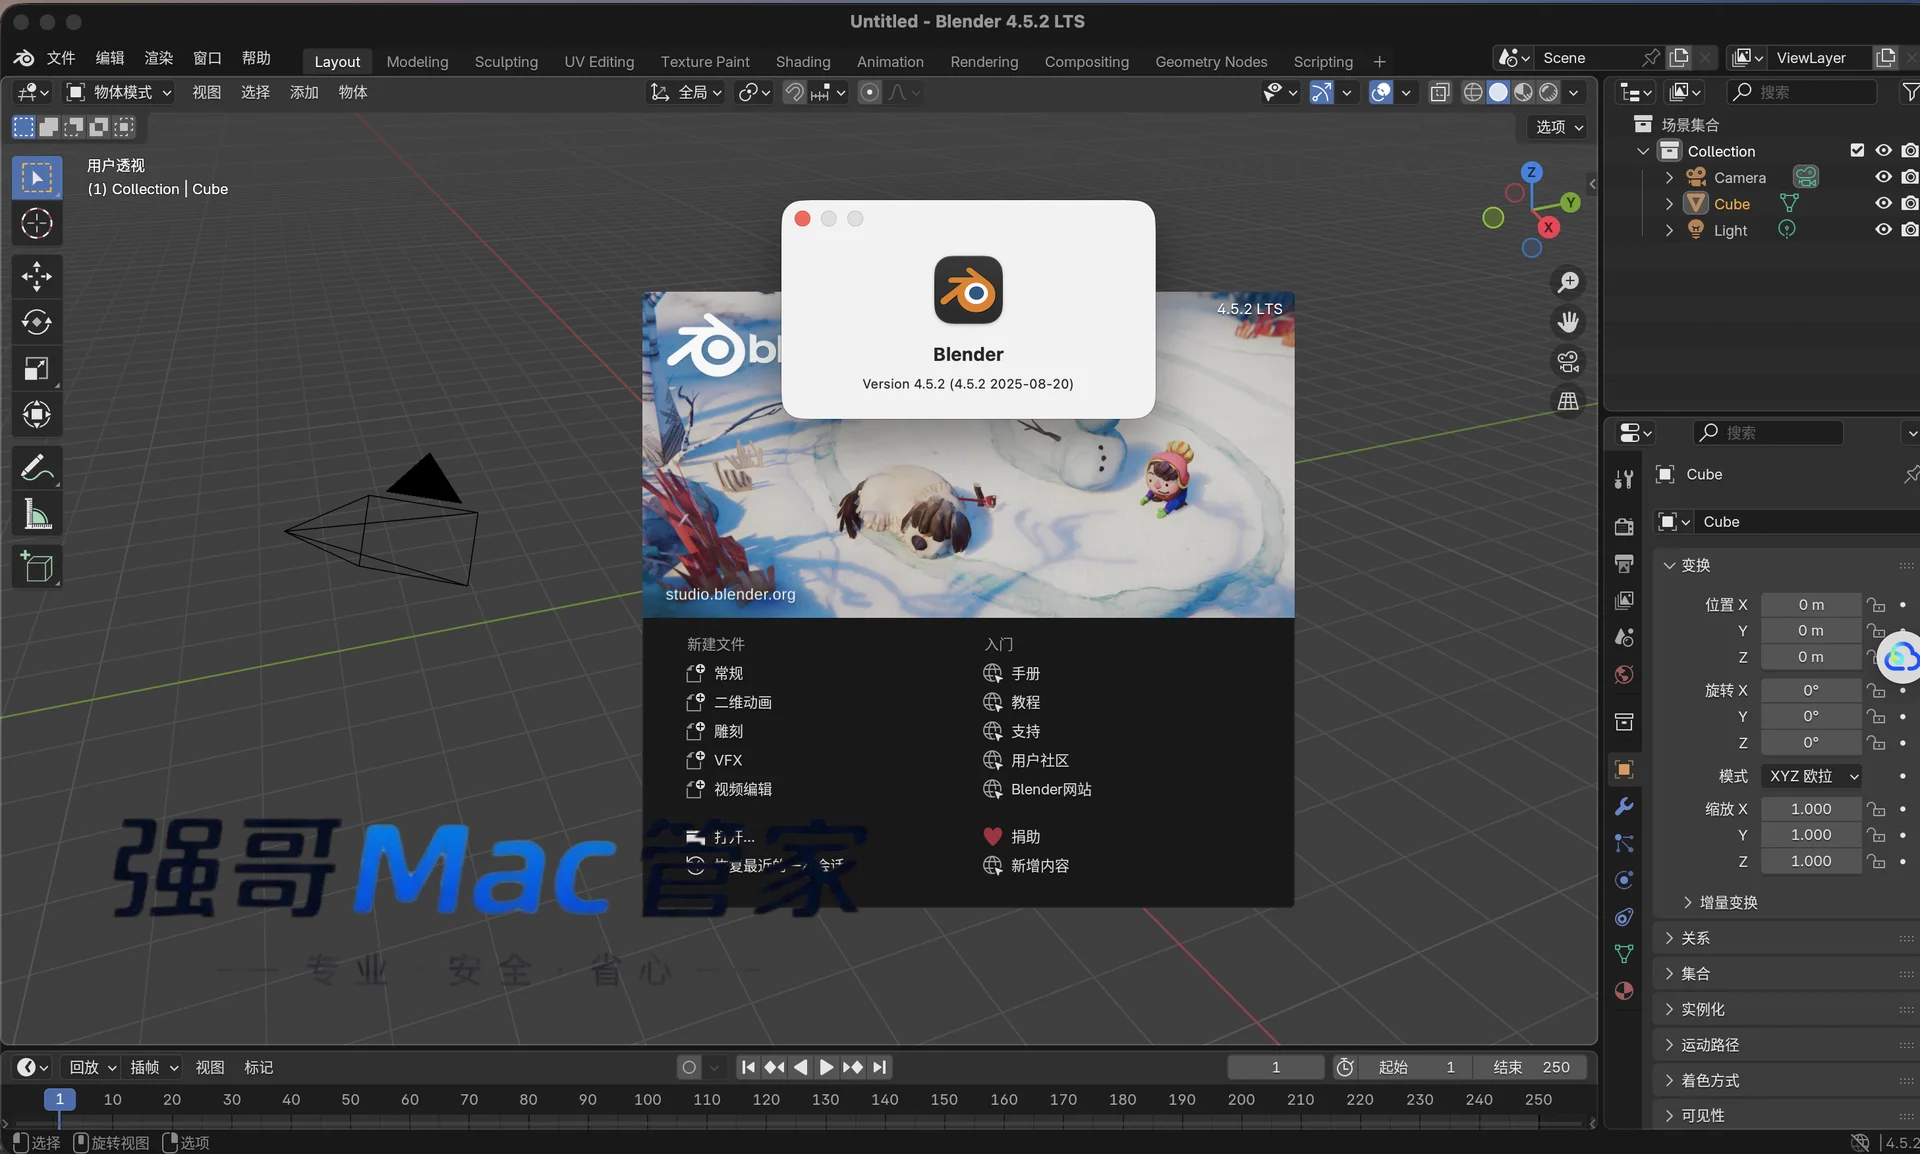1920x1154 pixels.
Task: Toggle proportional editing in header
Action: (x=870, y=92)
